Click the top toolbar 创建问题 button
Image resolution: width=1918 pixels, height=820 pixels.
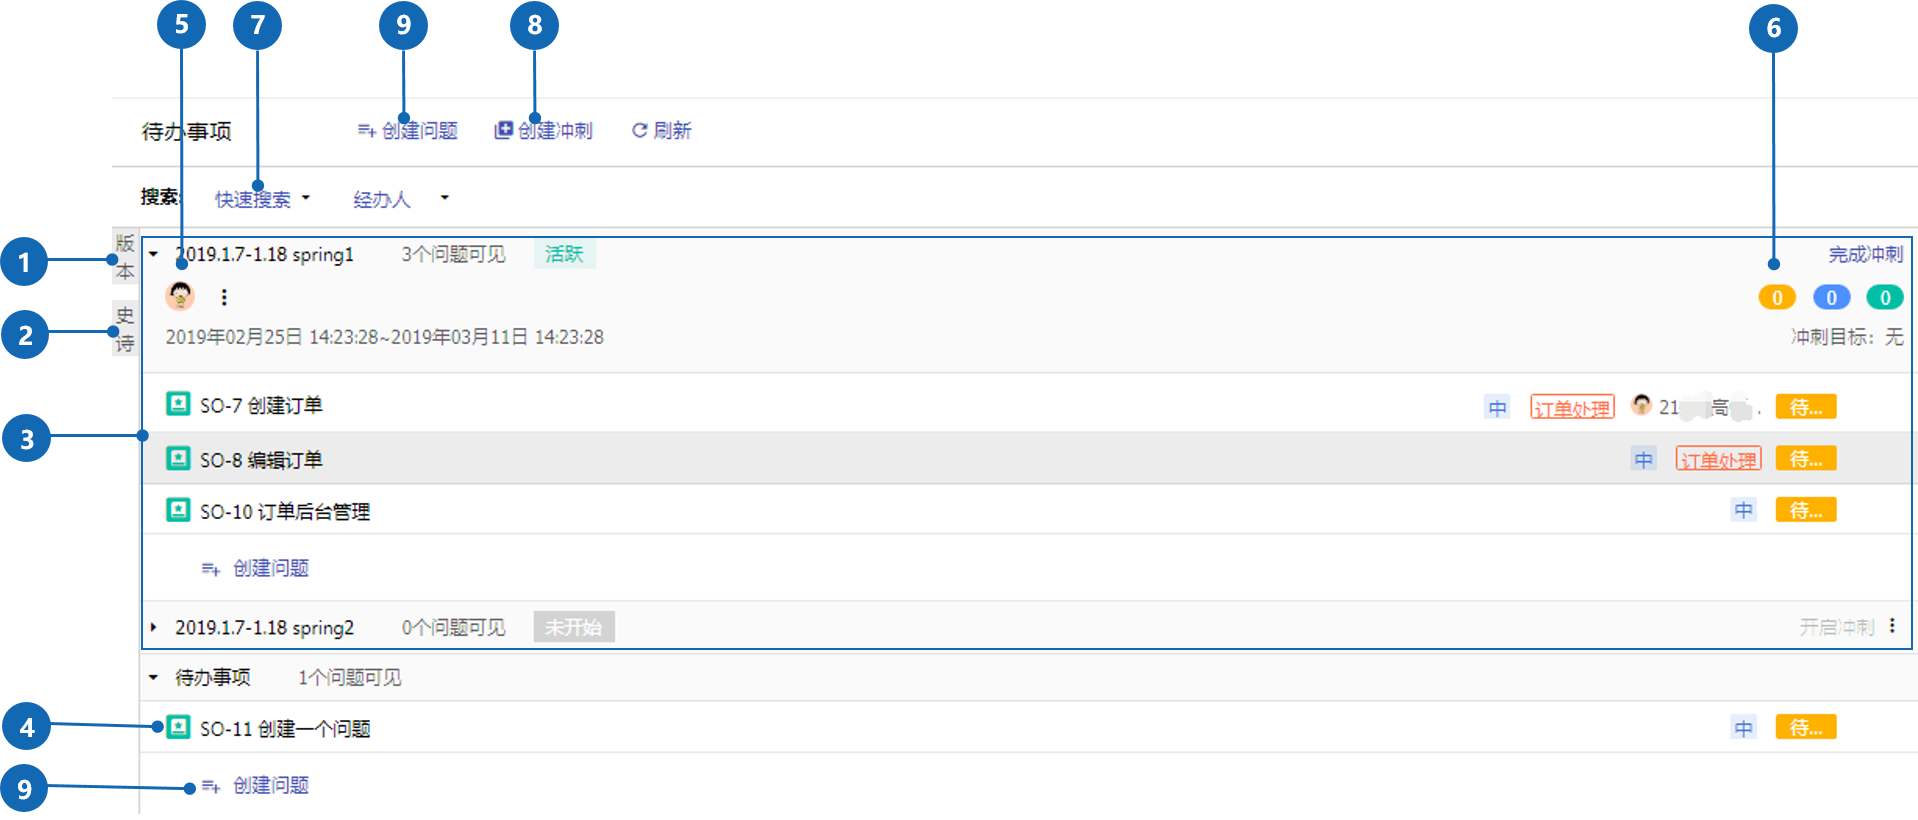(407, 131)
